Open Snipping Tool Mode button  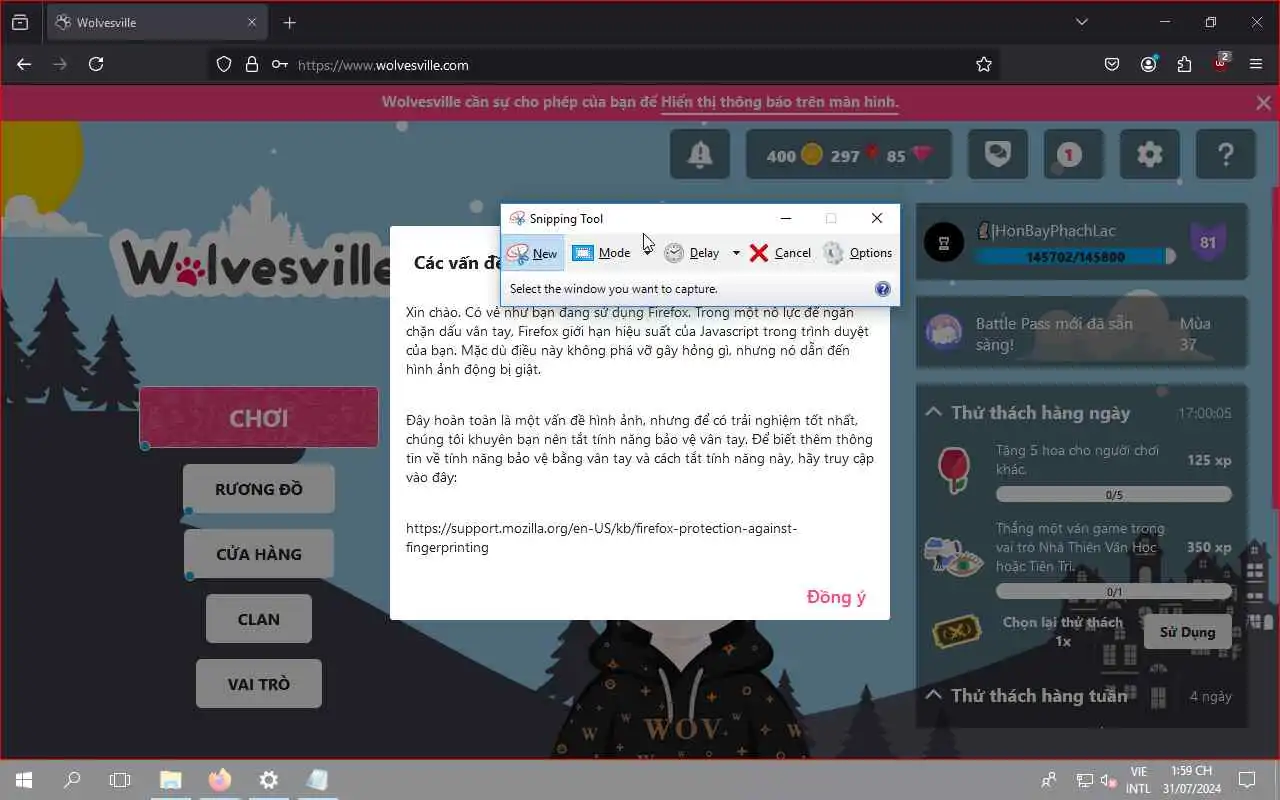[x=602, y=253]
